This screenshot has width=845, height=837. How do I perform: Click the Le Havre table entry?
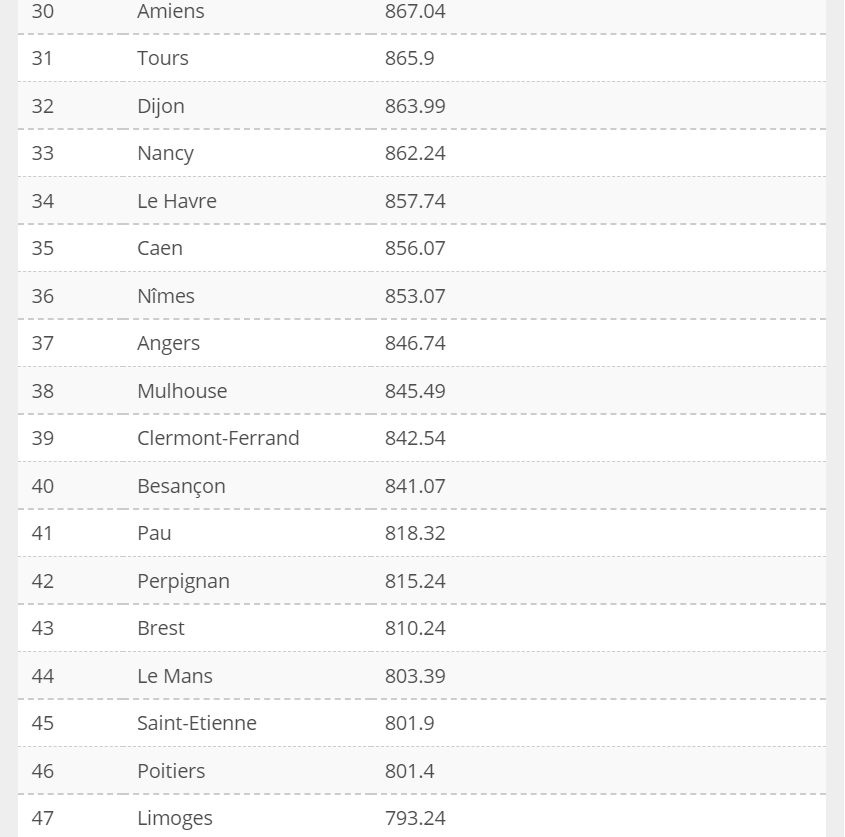(x=177, y=201)
